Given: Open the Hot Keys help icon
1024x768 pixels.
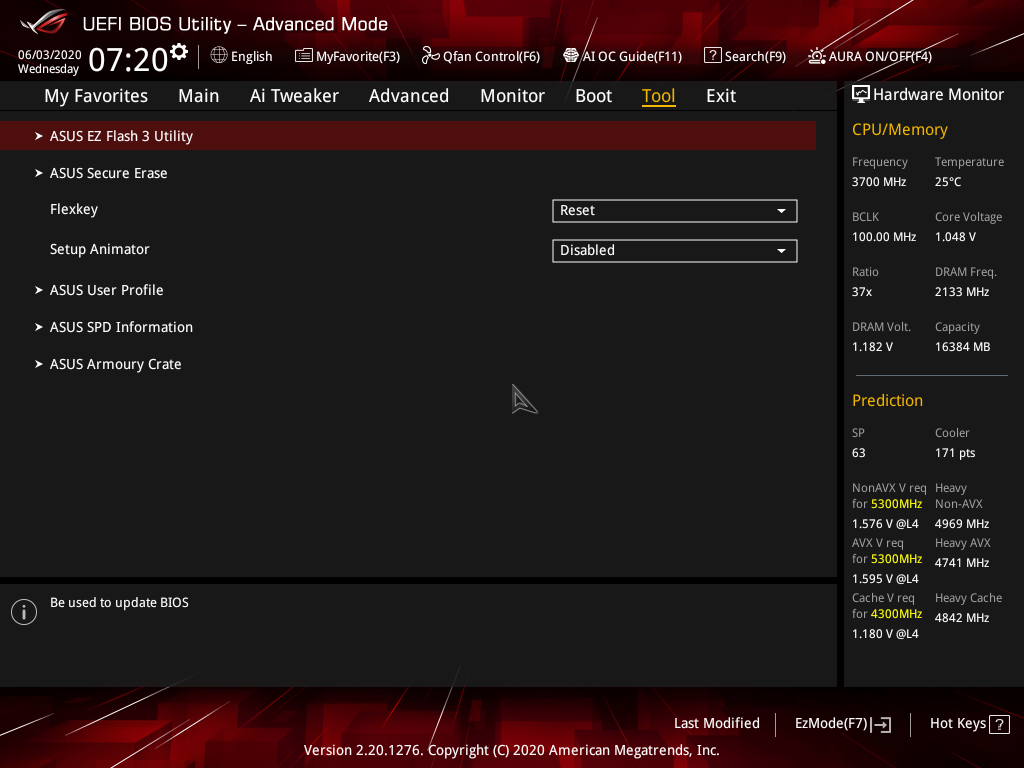Looking at the screenshot, I should pos(997,723).
